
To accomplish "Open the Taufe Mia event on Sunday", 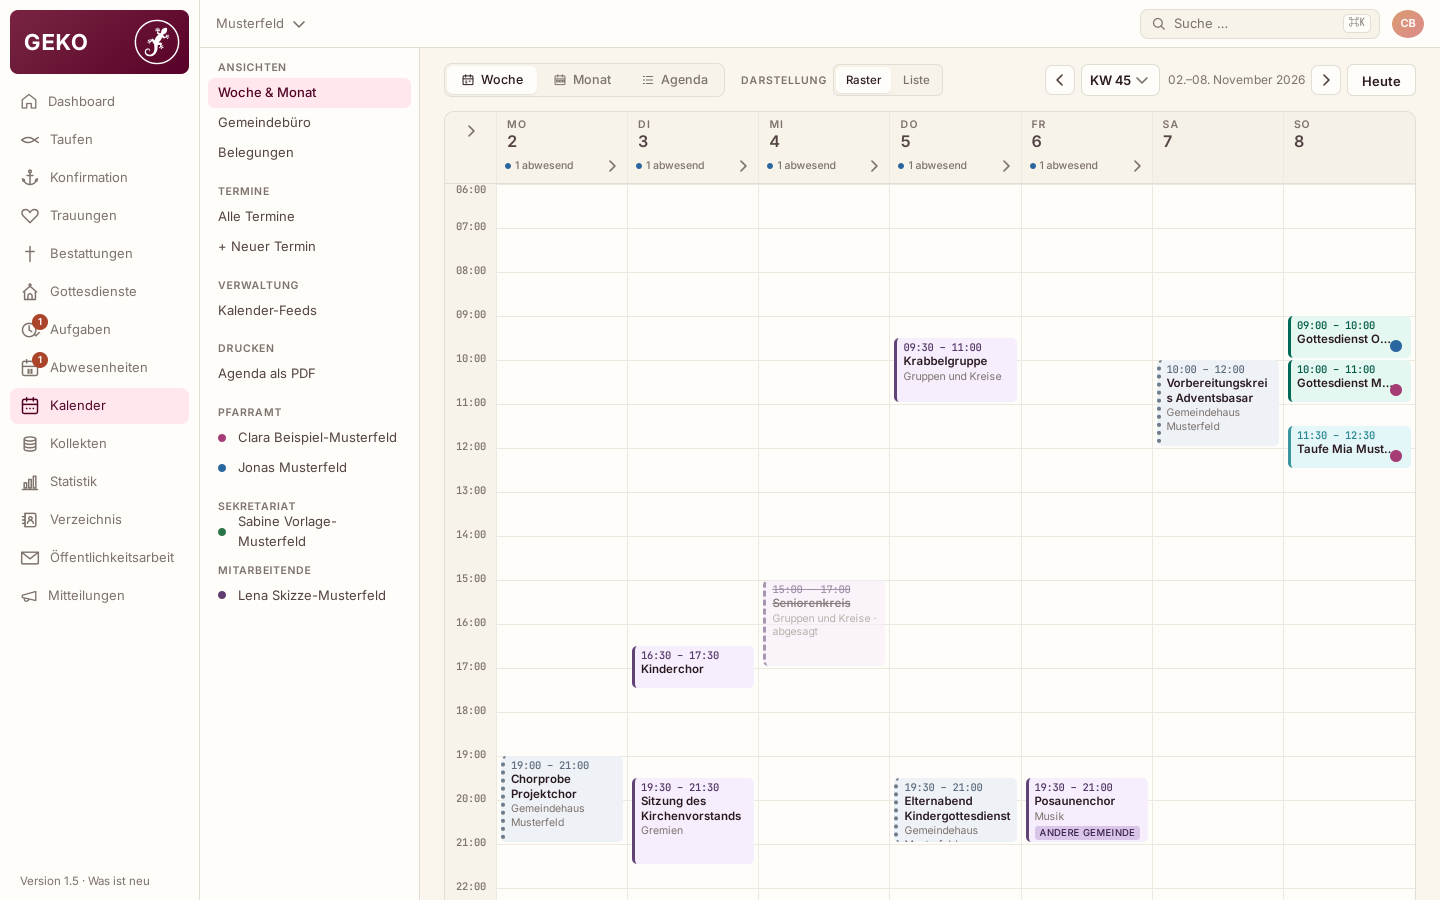I will click(x=1349, y=447).
